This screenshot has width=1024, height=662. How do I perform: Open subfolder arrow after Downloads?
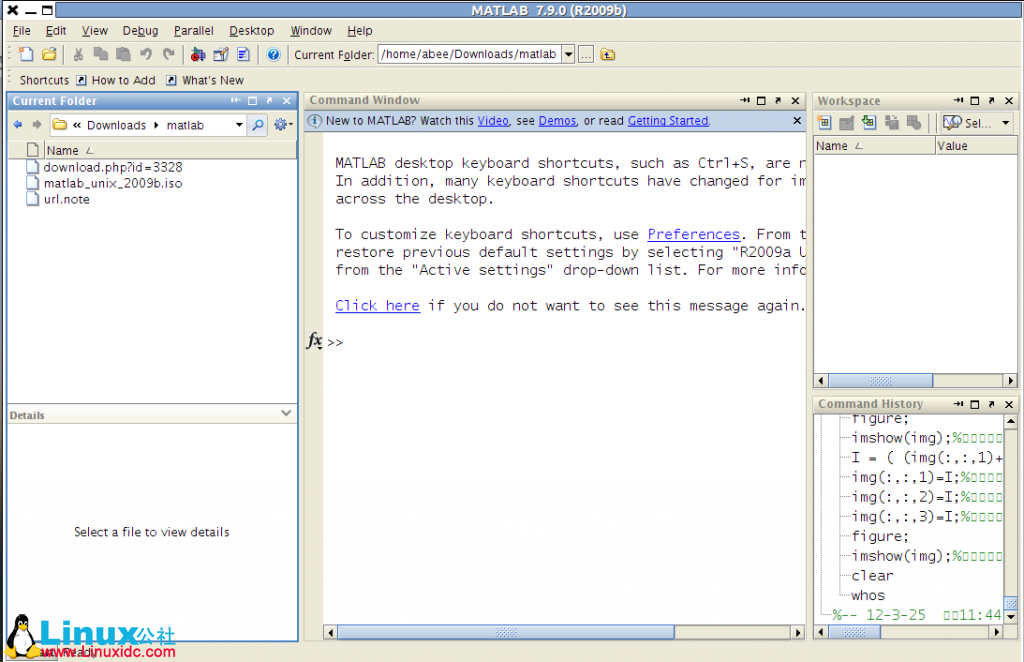tap(156, 125)
